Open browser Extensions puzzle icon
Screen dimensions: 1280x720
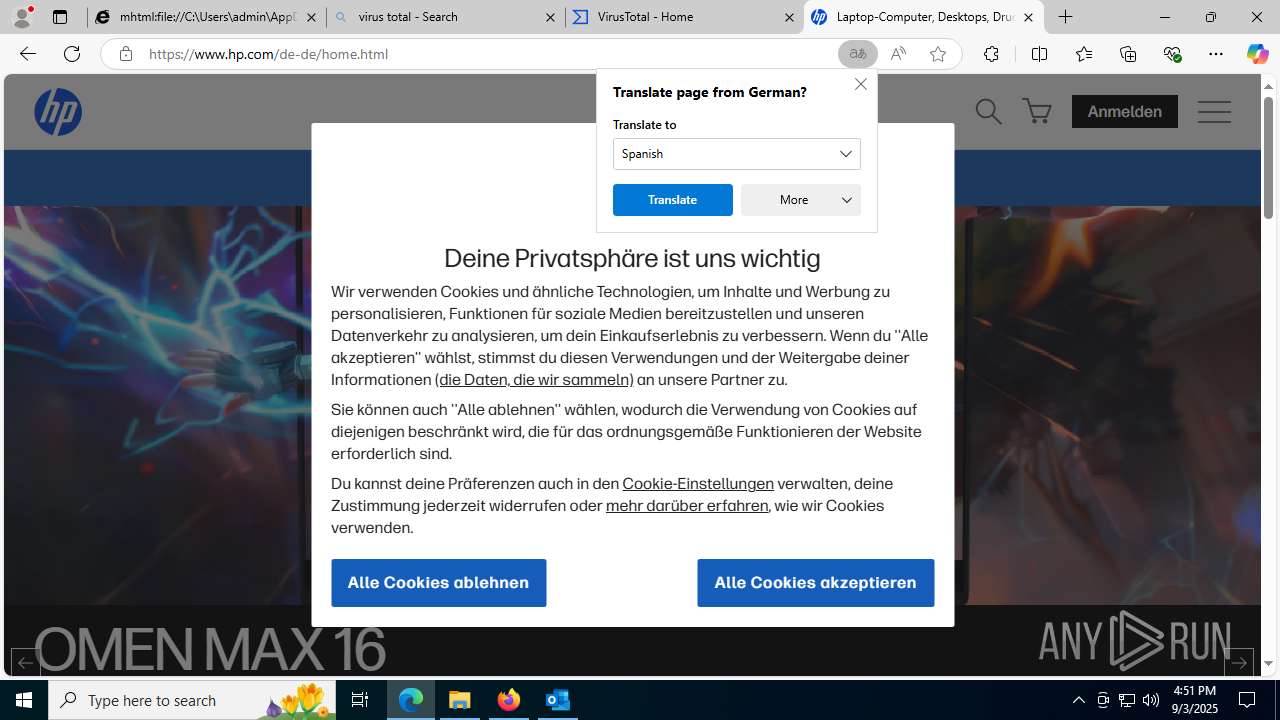coord(991,54)
